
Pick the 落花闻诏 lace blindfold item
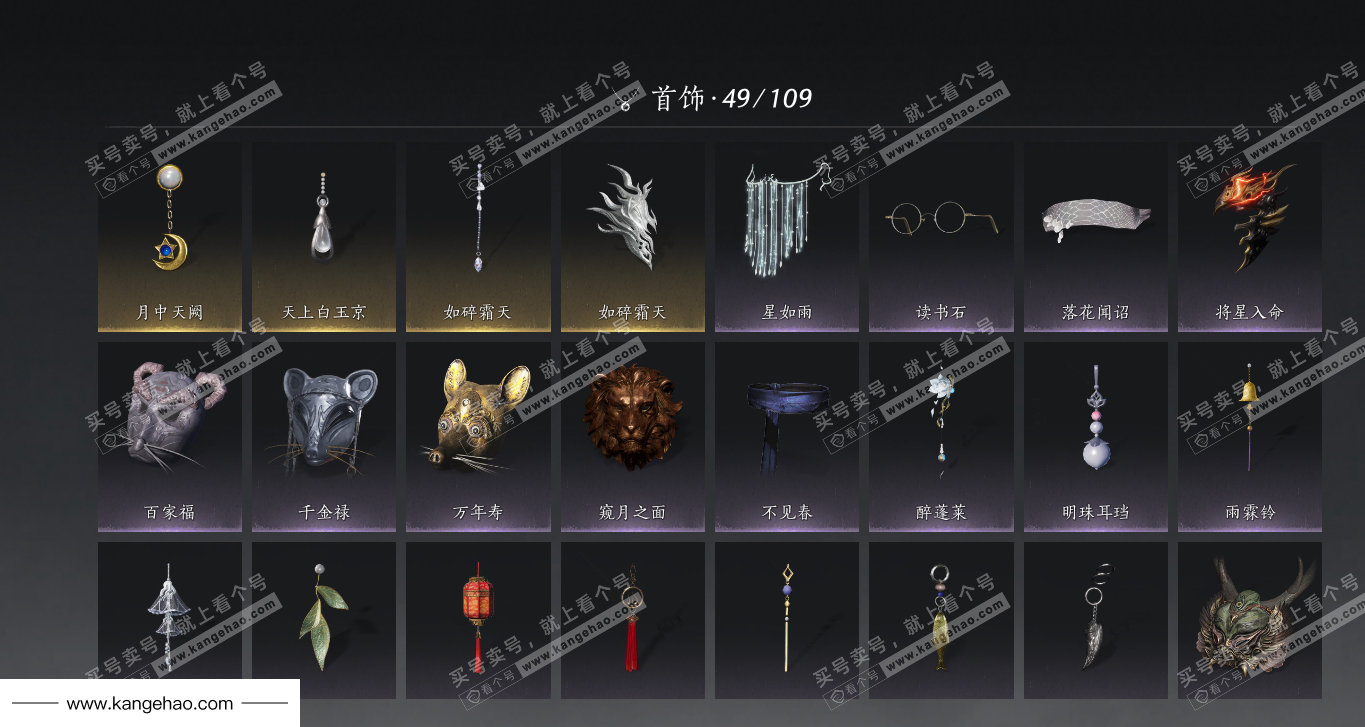[1096, 237]
